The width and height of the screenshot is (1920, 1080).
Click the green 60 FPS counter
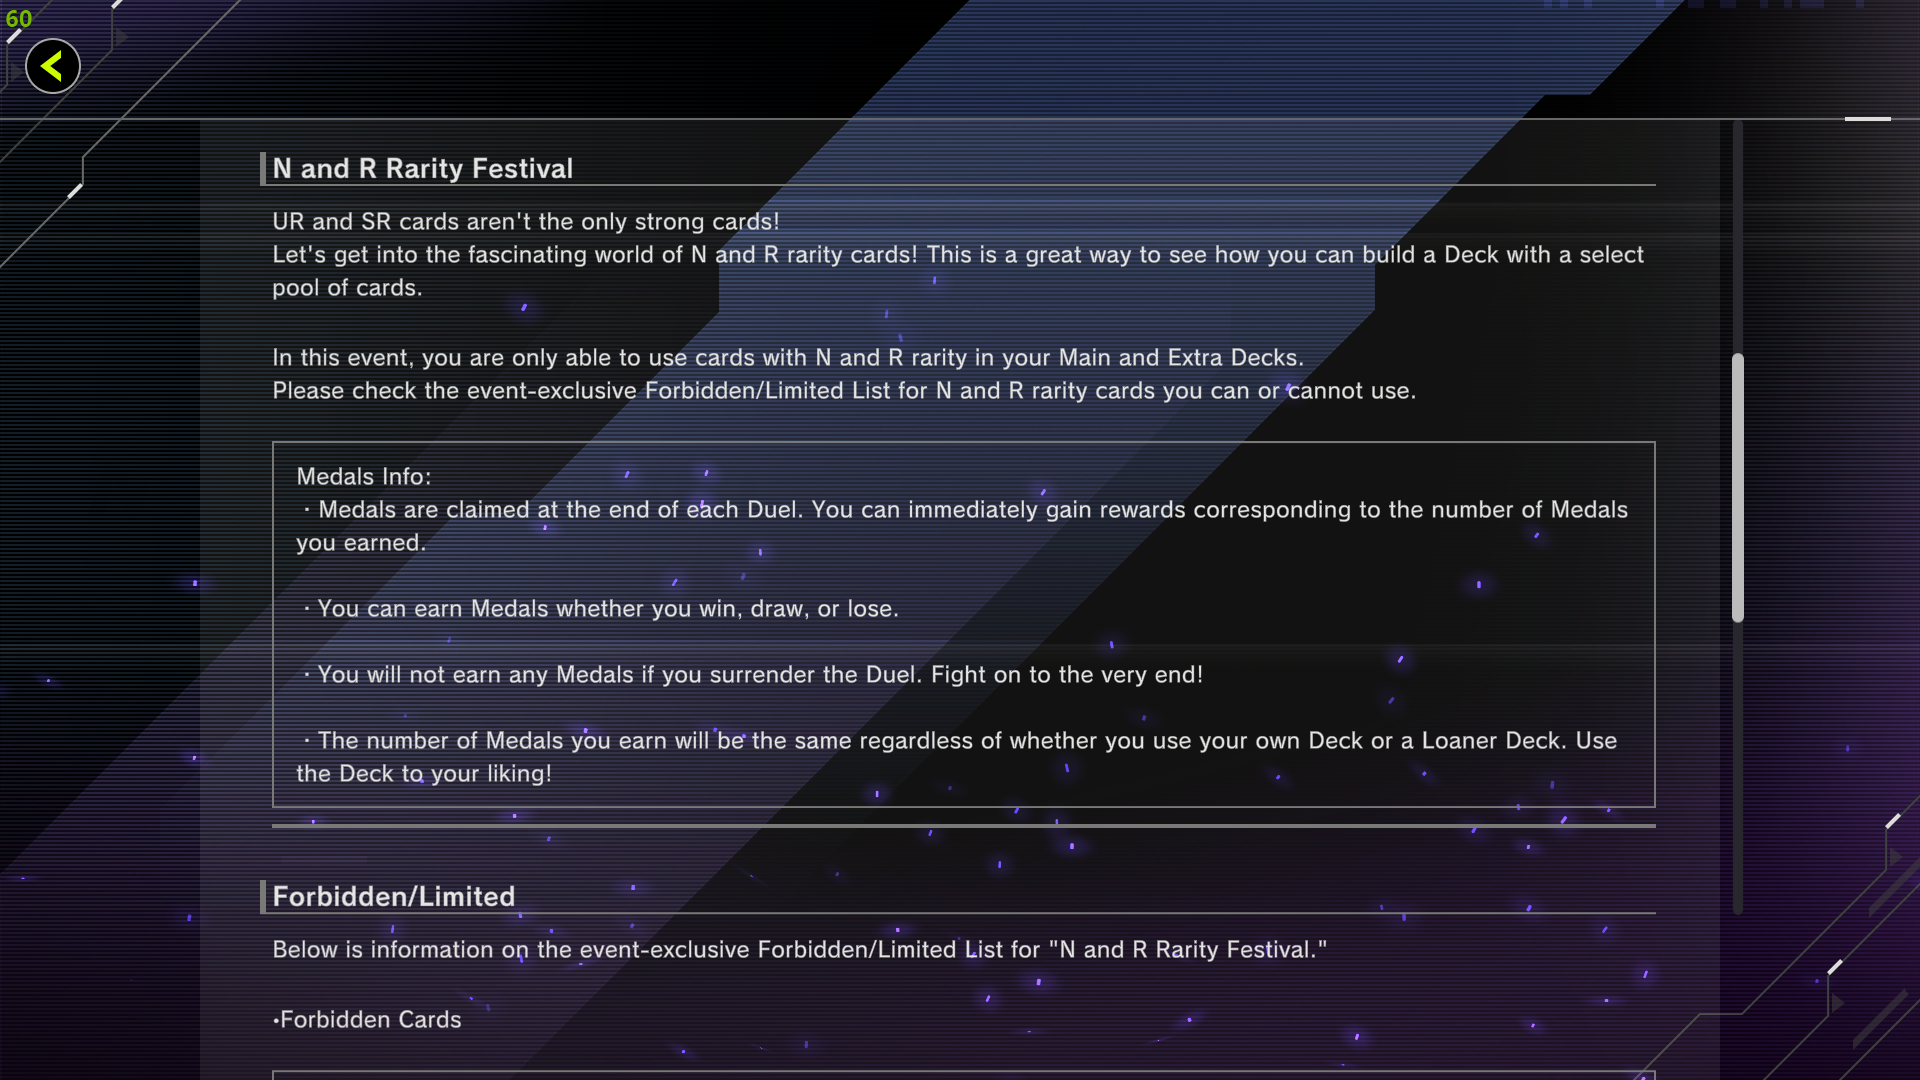click(18, 19)
